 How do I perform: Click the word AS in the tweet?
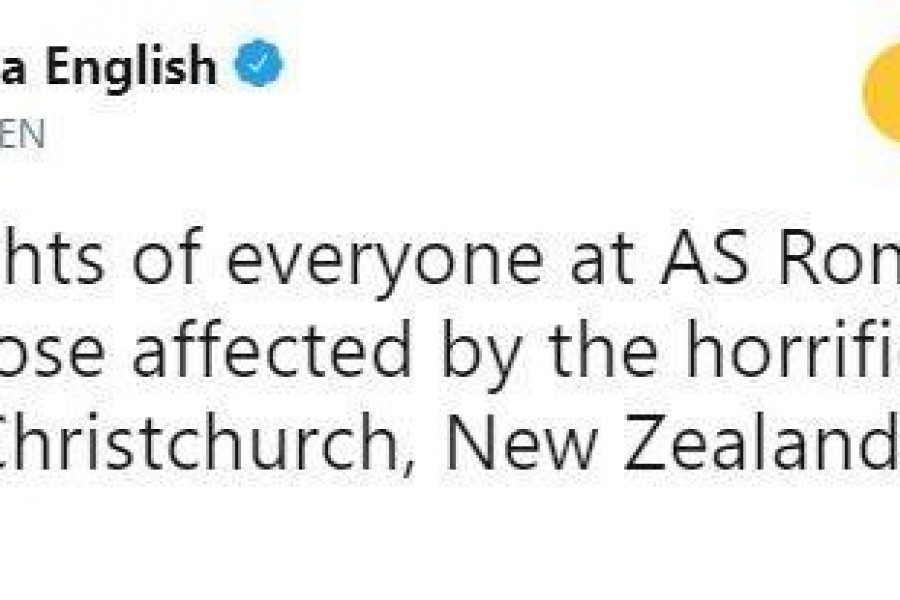pos(705,257)
